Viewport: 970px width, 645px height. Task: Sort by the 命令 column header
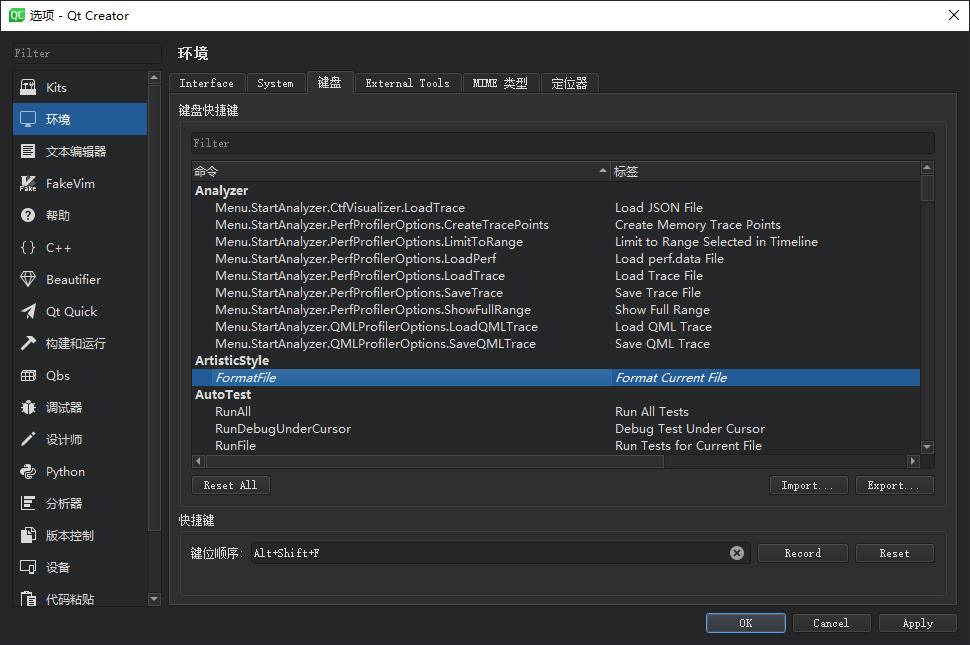(x=401, y=171)
